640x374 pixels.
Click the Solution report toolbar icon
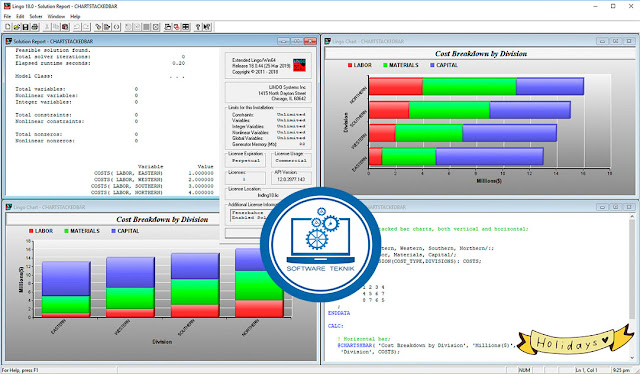(137, 27)
